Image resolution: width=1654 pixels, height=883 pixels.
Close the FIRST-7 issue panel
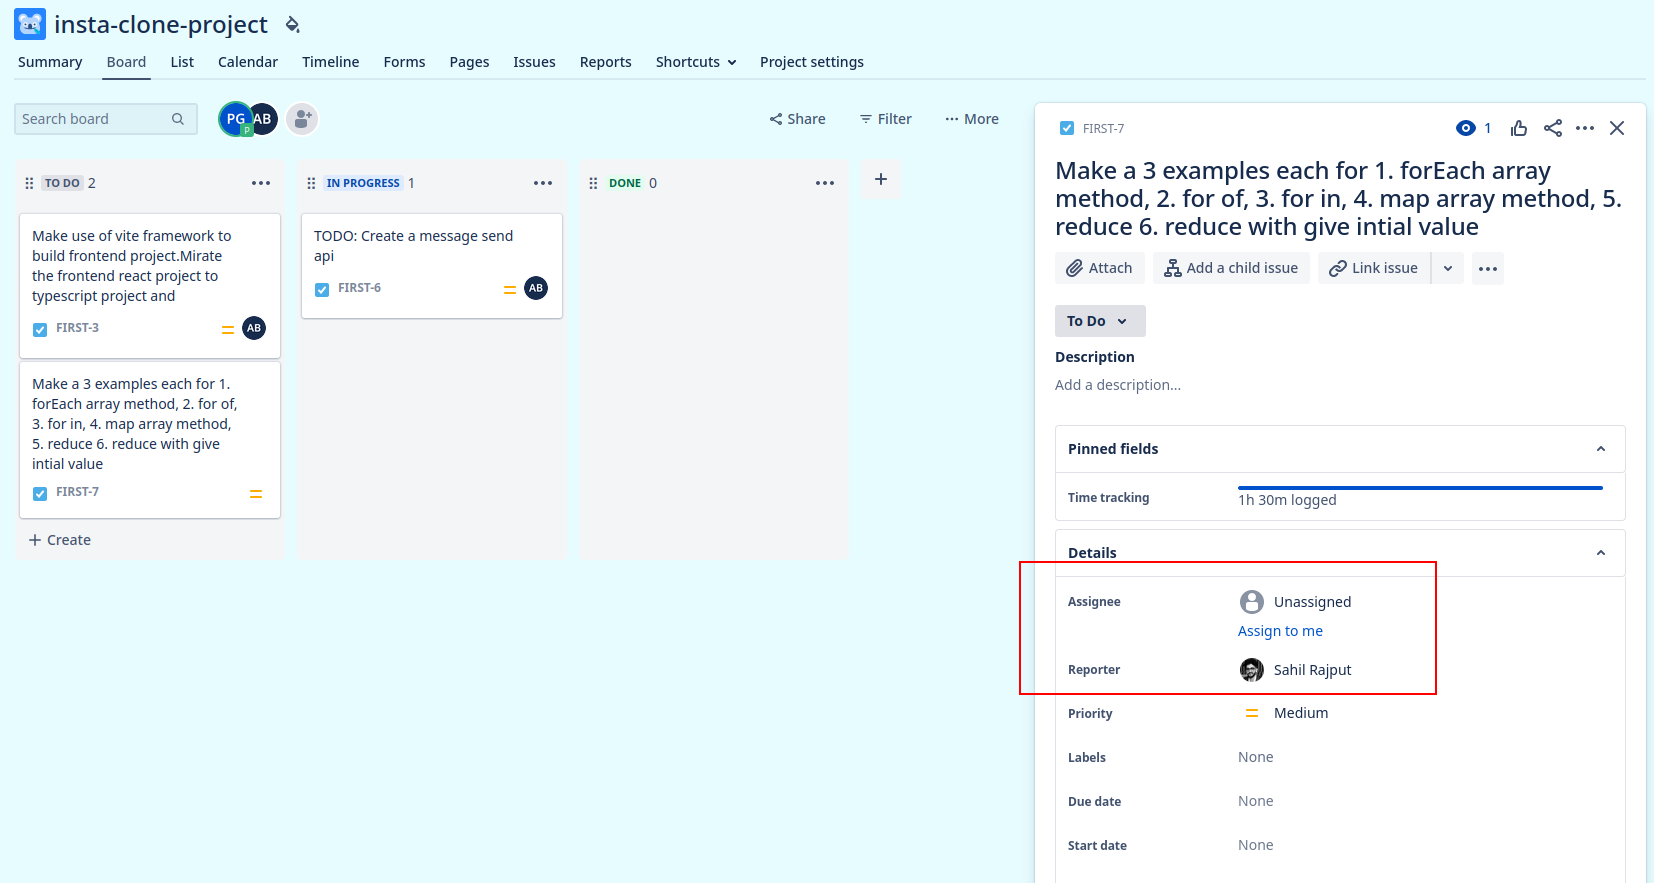1617,128
